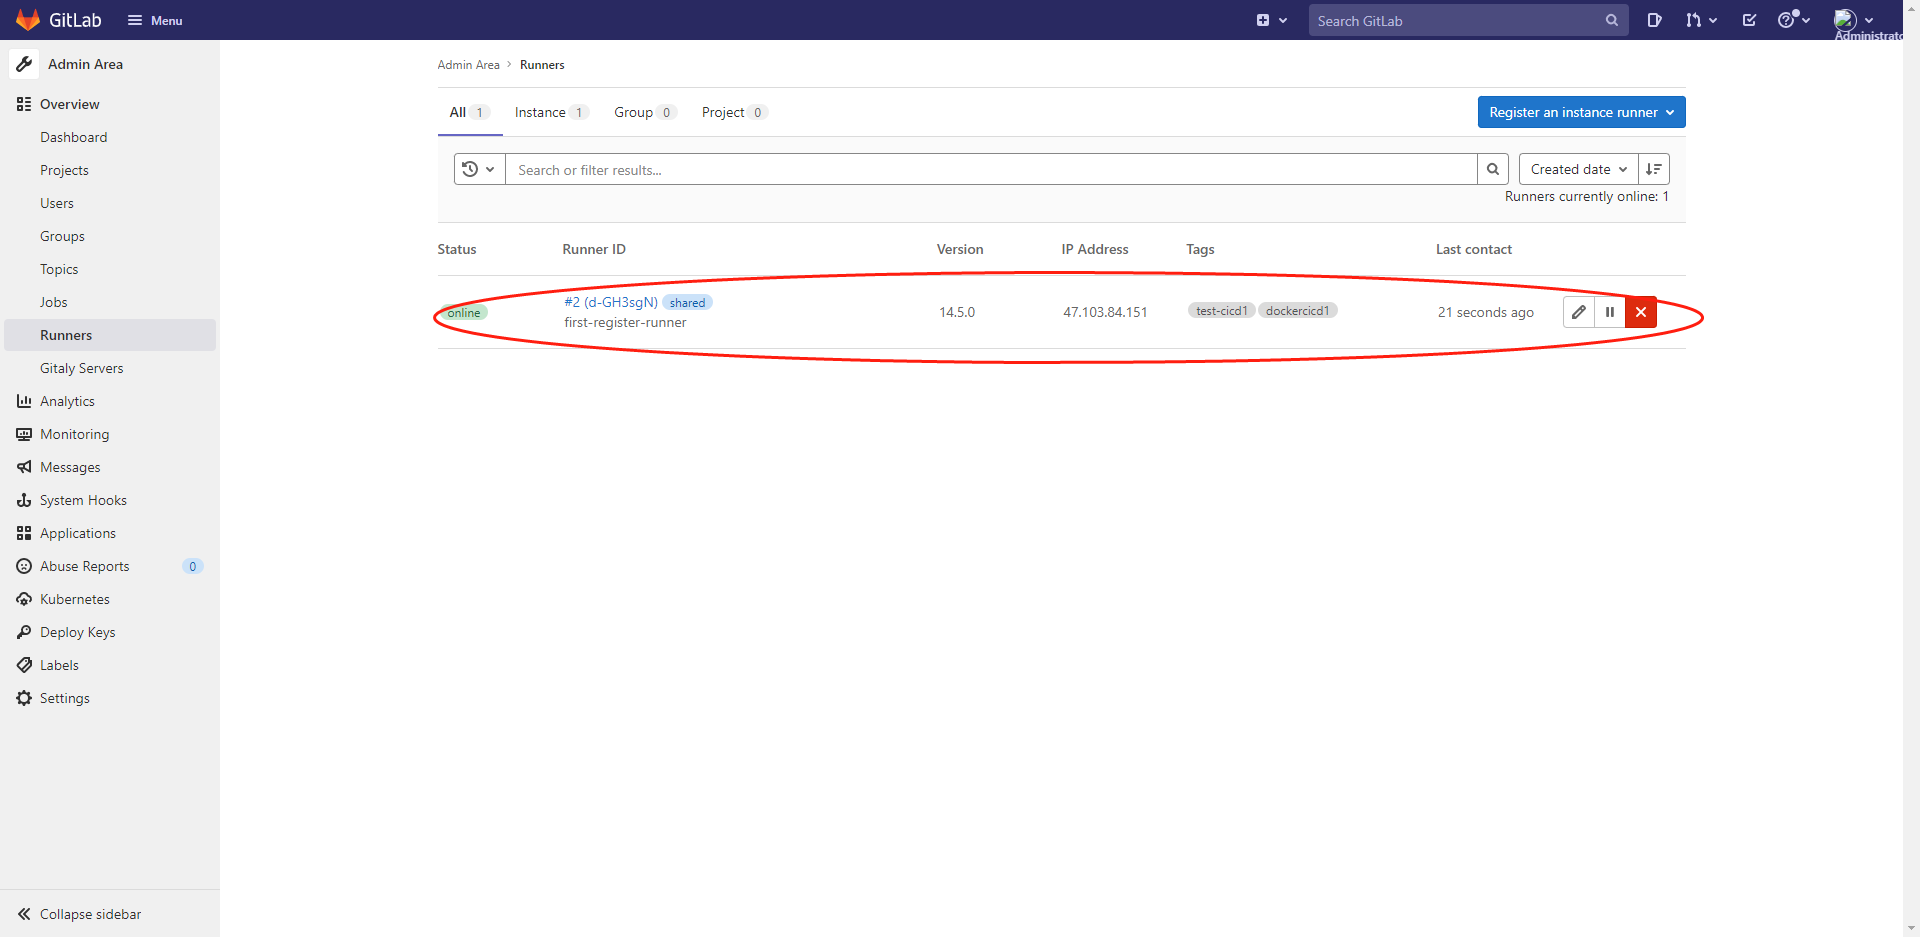
Task: Open runner #2 (d-GH3sgN) link
Action: coord(611,302)
